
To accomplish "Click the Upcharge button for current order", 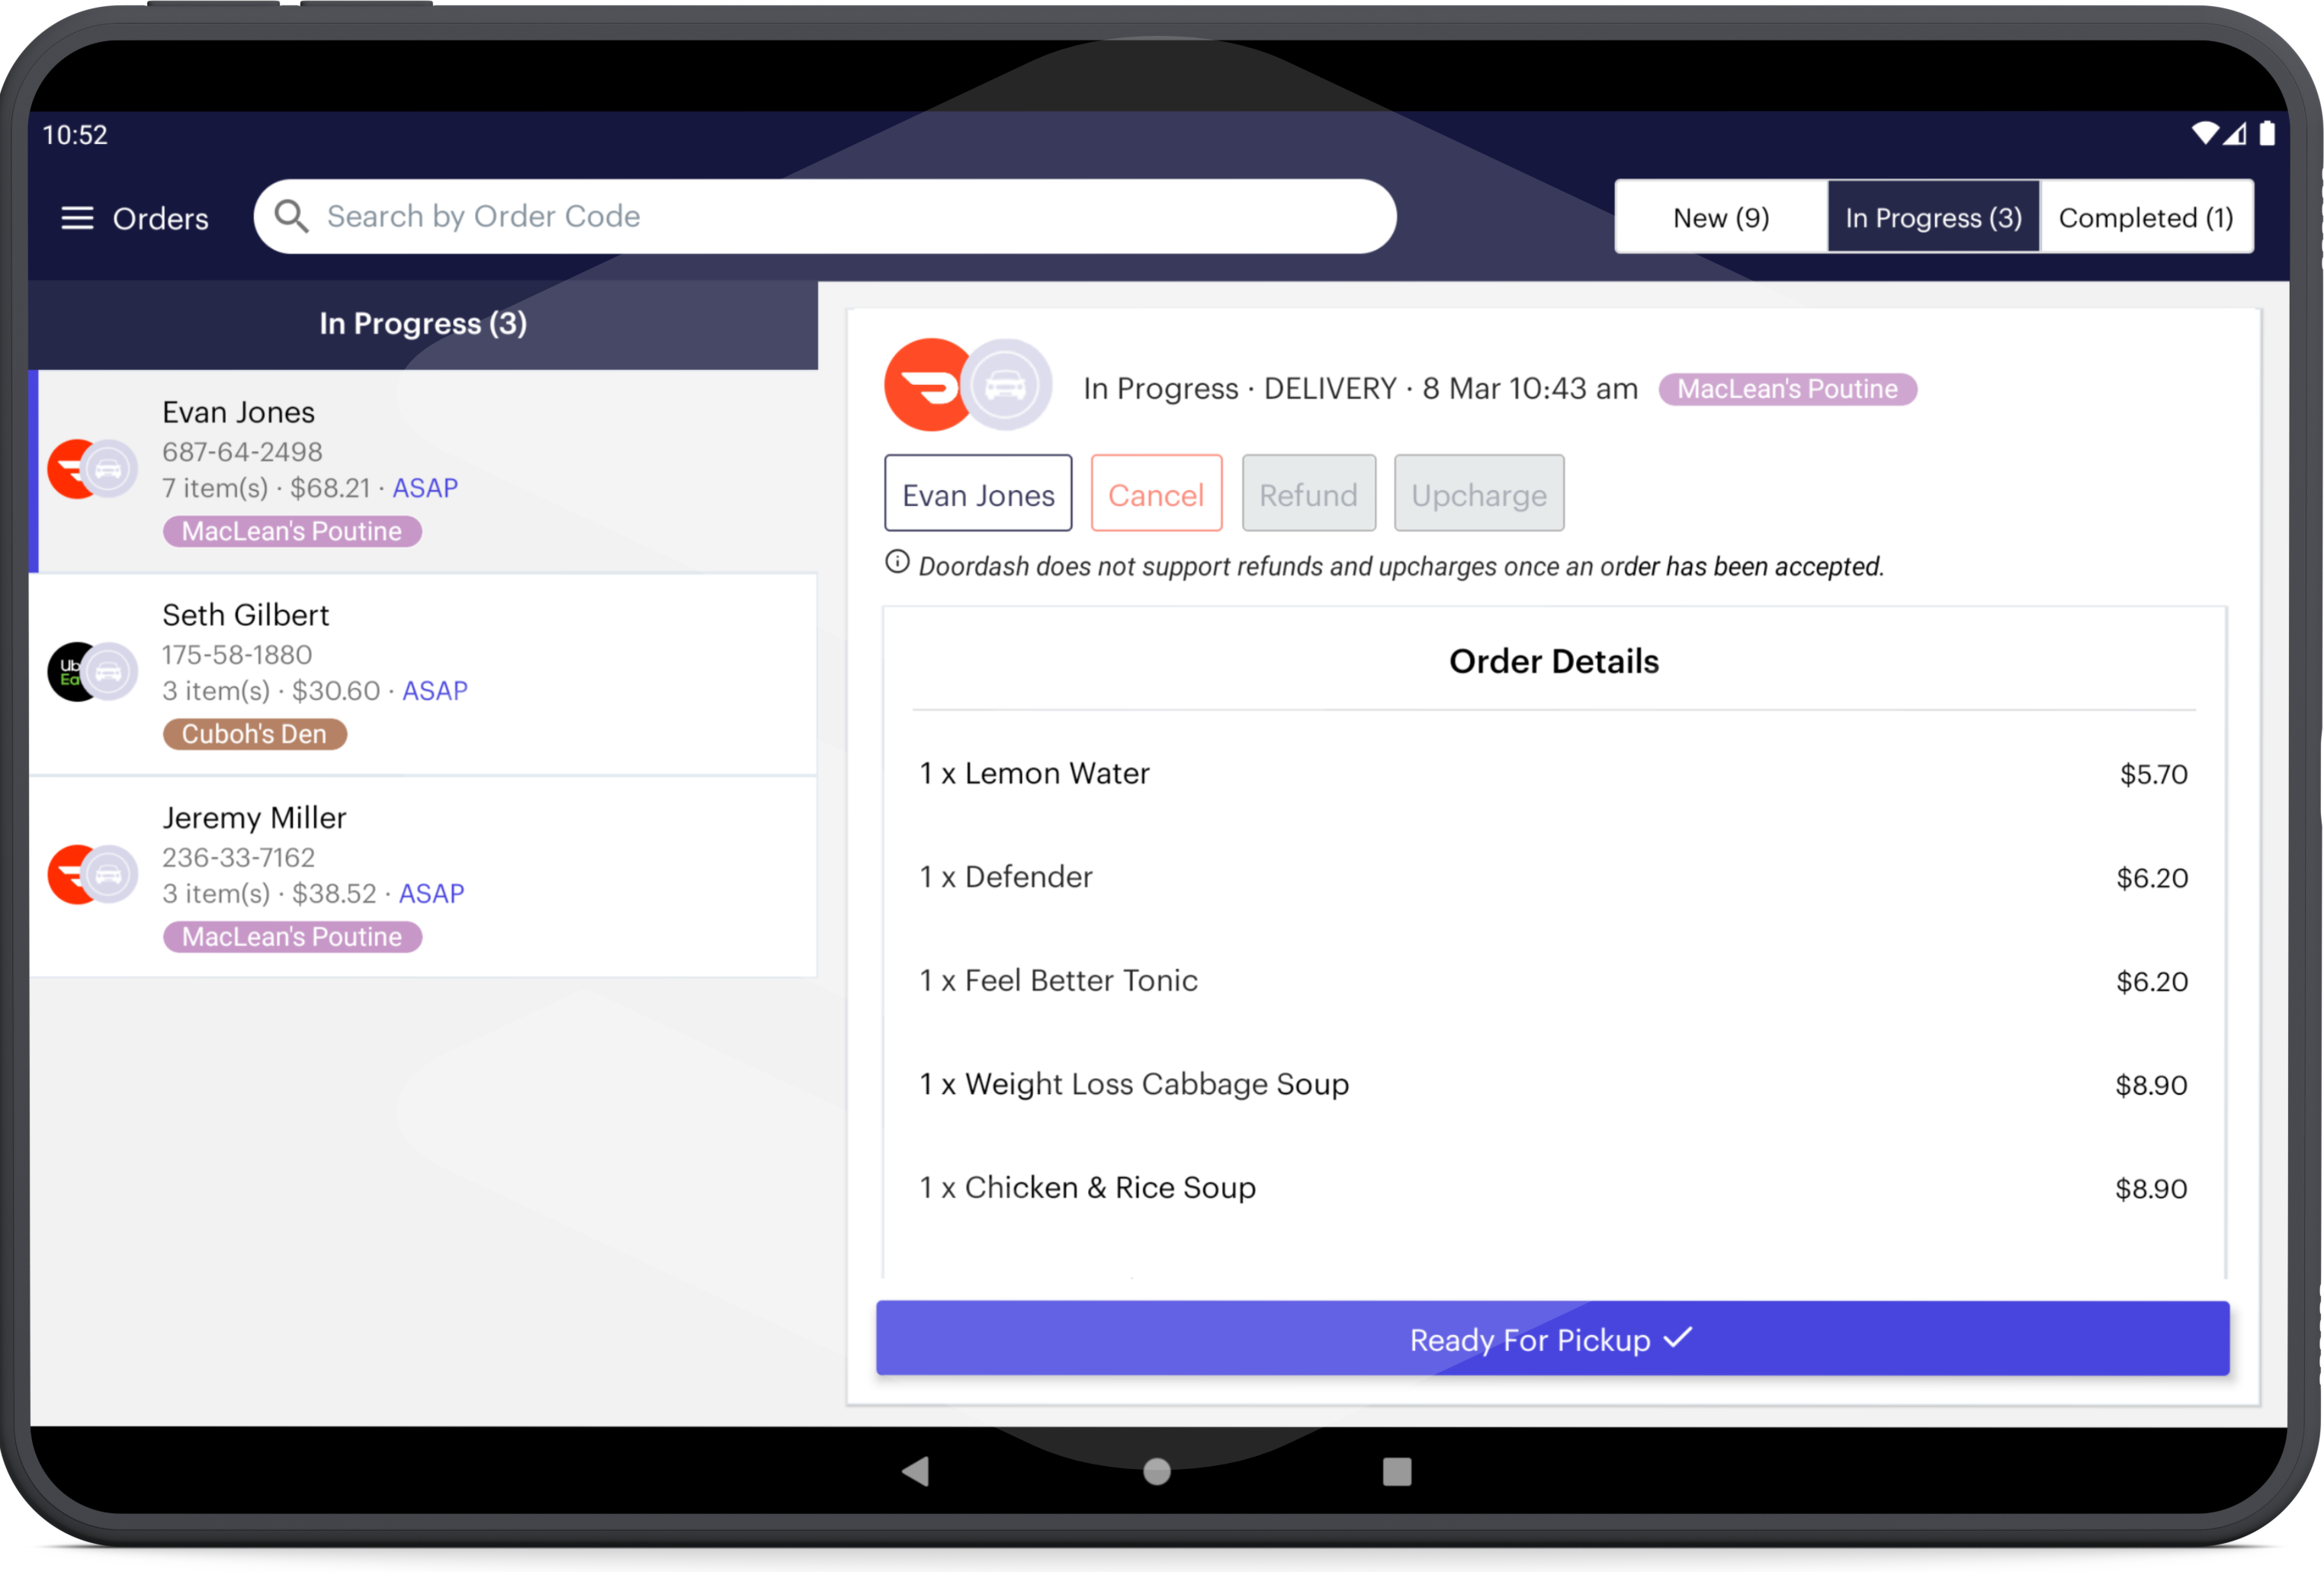I will (x=1478, y=495).
